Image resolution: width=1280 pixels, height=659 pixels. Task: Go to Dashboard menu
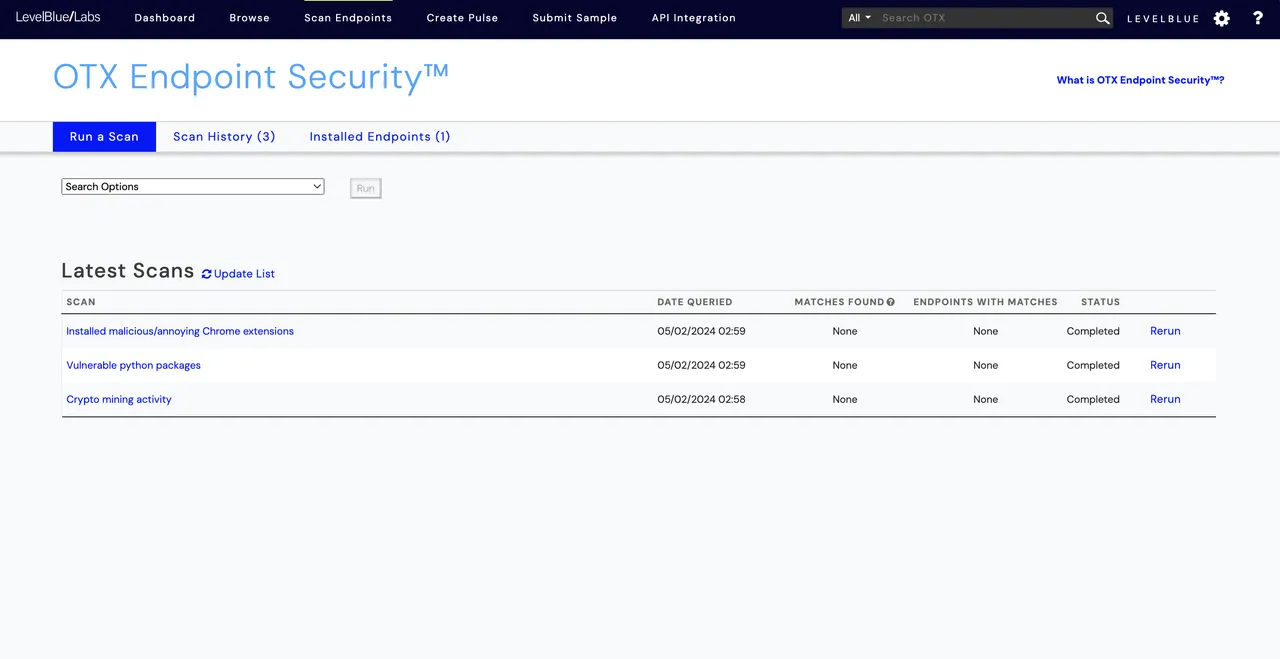pyautogui.click(x=165, y=18)
